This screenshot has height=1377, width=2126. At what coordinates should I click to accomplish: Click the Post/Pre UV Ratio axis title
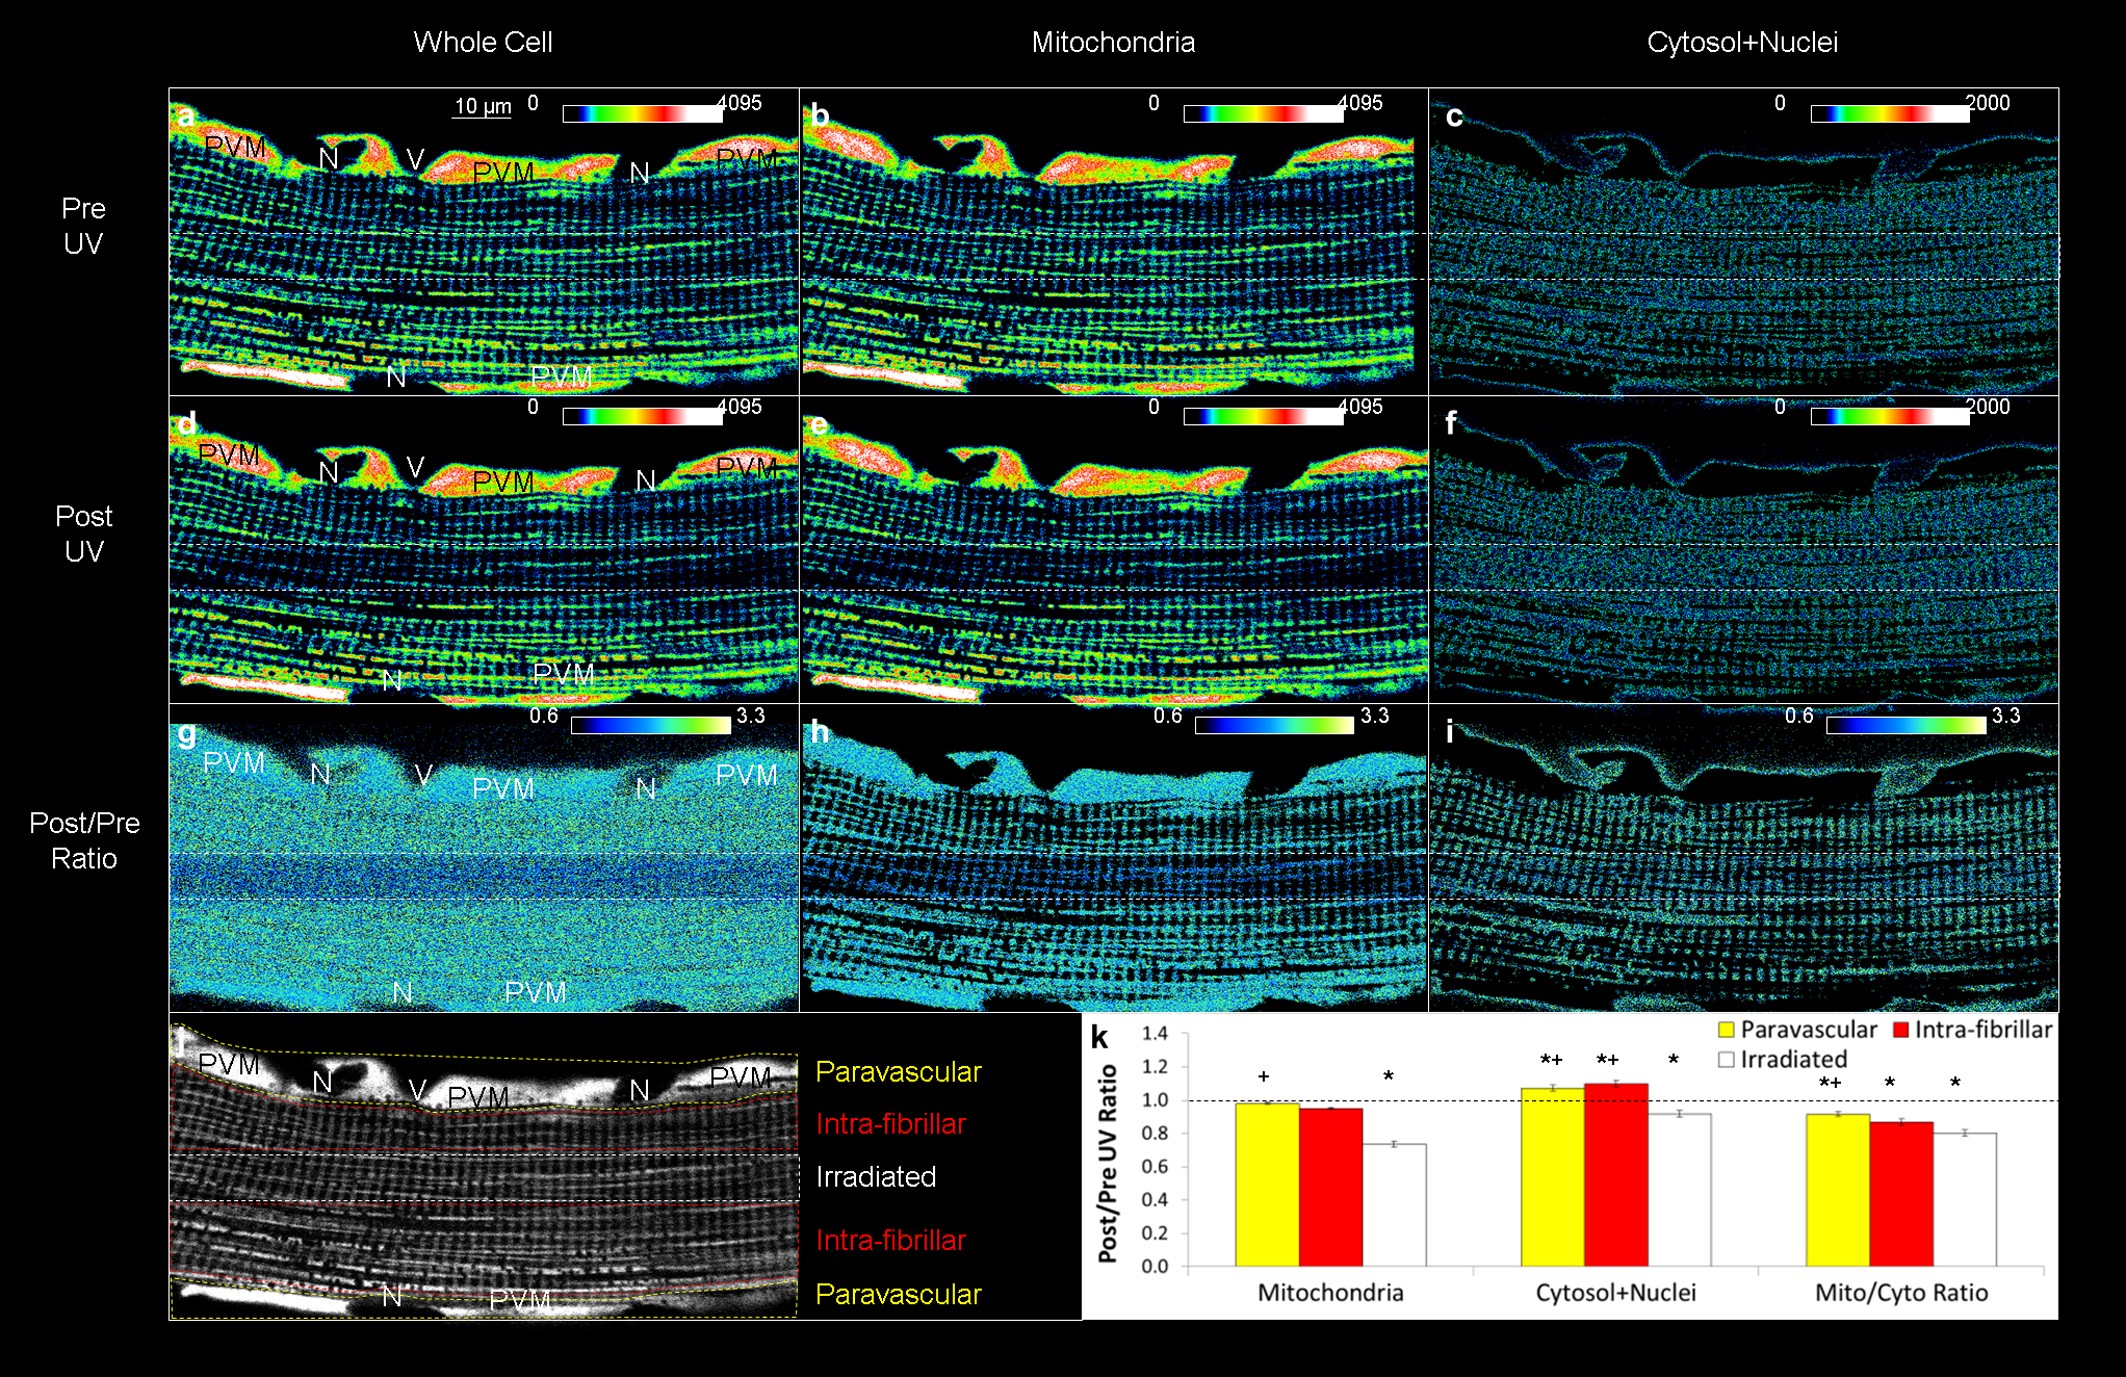click(x=1108, y=1163)
